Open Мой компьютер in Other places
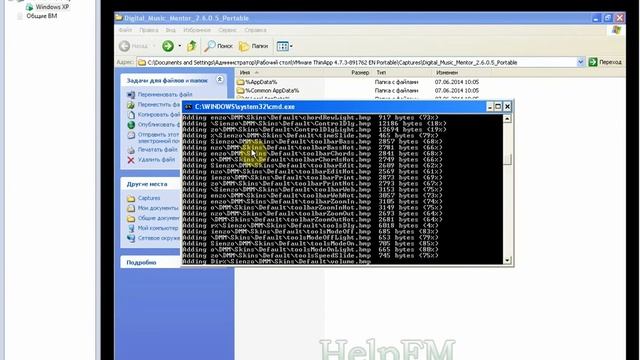Image resolution: width=640 pixels, height=360 pixels. (x=158, y=228)
